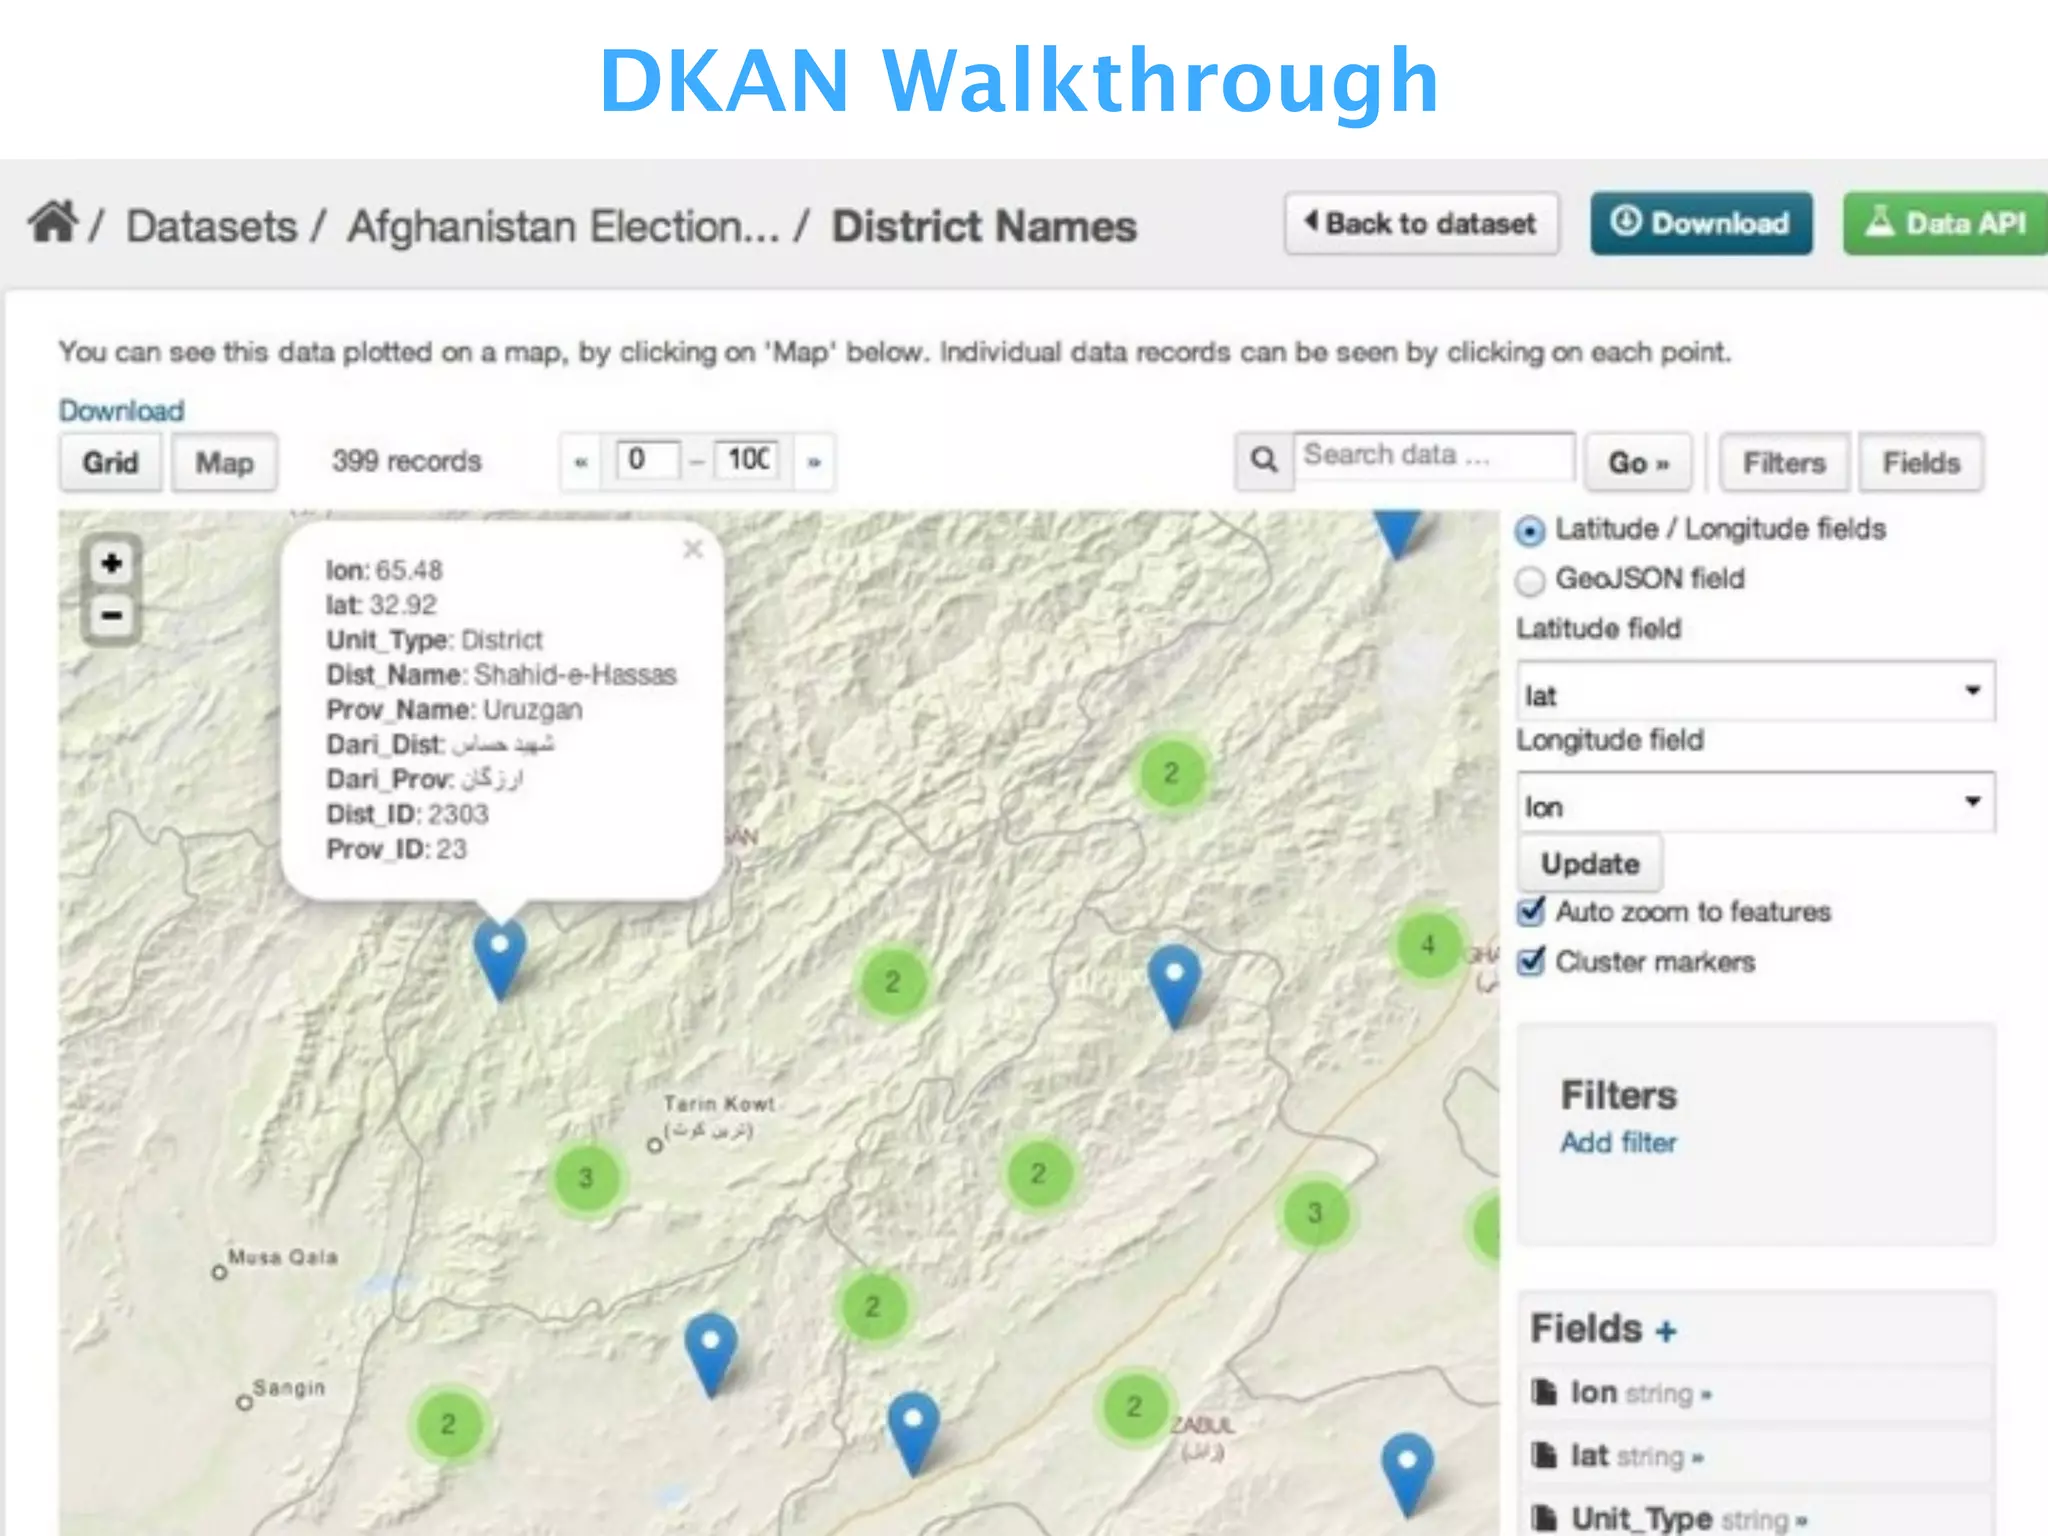Click Back to dataset button
Screen dimensions: 2048x1536
tap(1421, 223)
